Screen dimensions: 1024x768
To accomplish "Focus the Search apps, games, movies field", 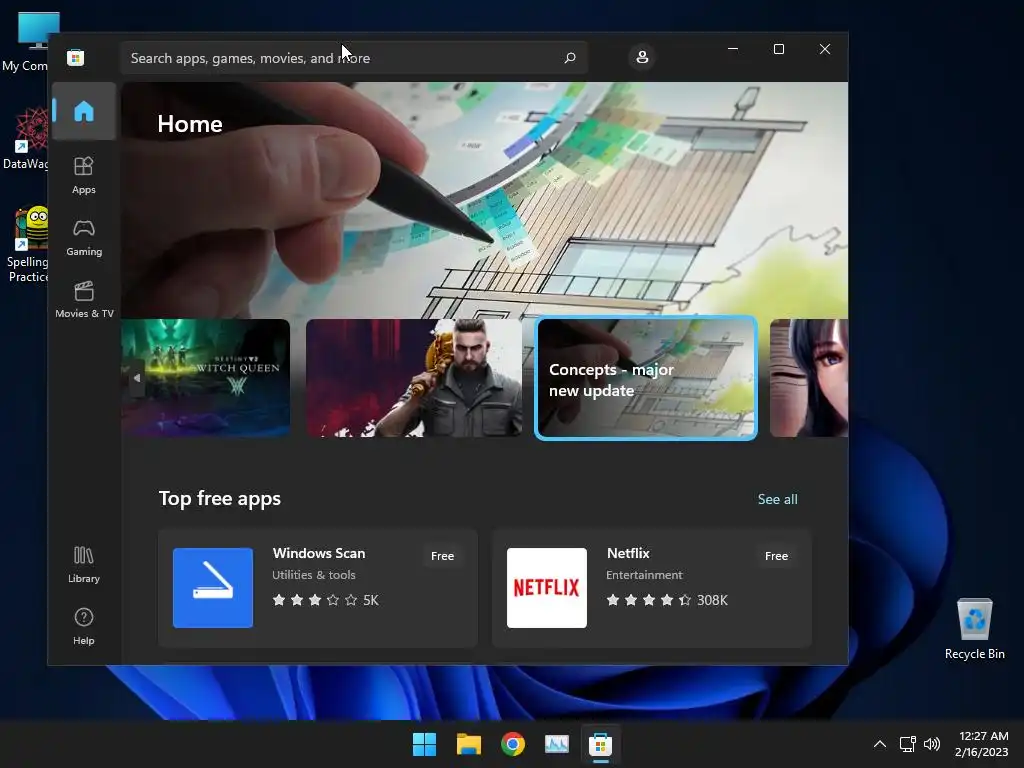I will (x=353, y=58).
